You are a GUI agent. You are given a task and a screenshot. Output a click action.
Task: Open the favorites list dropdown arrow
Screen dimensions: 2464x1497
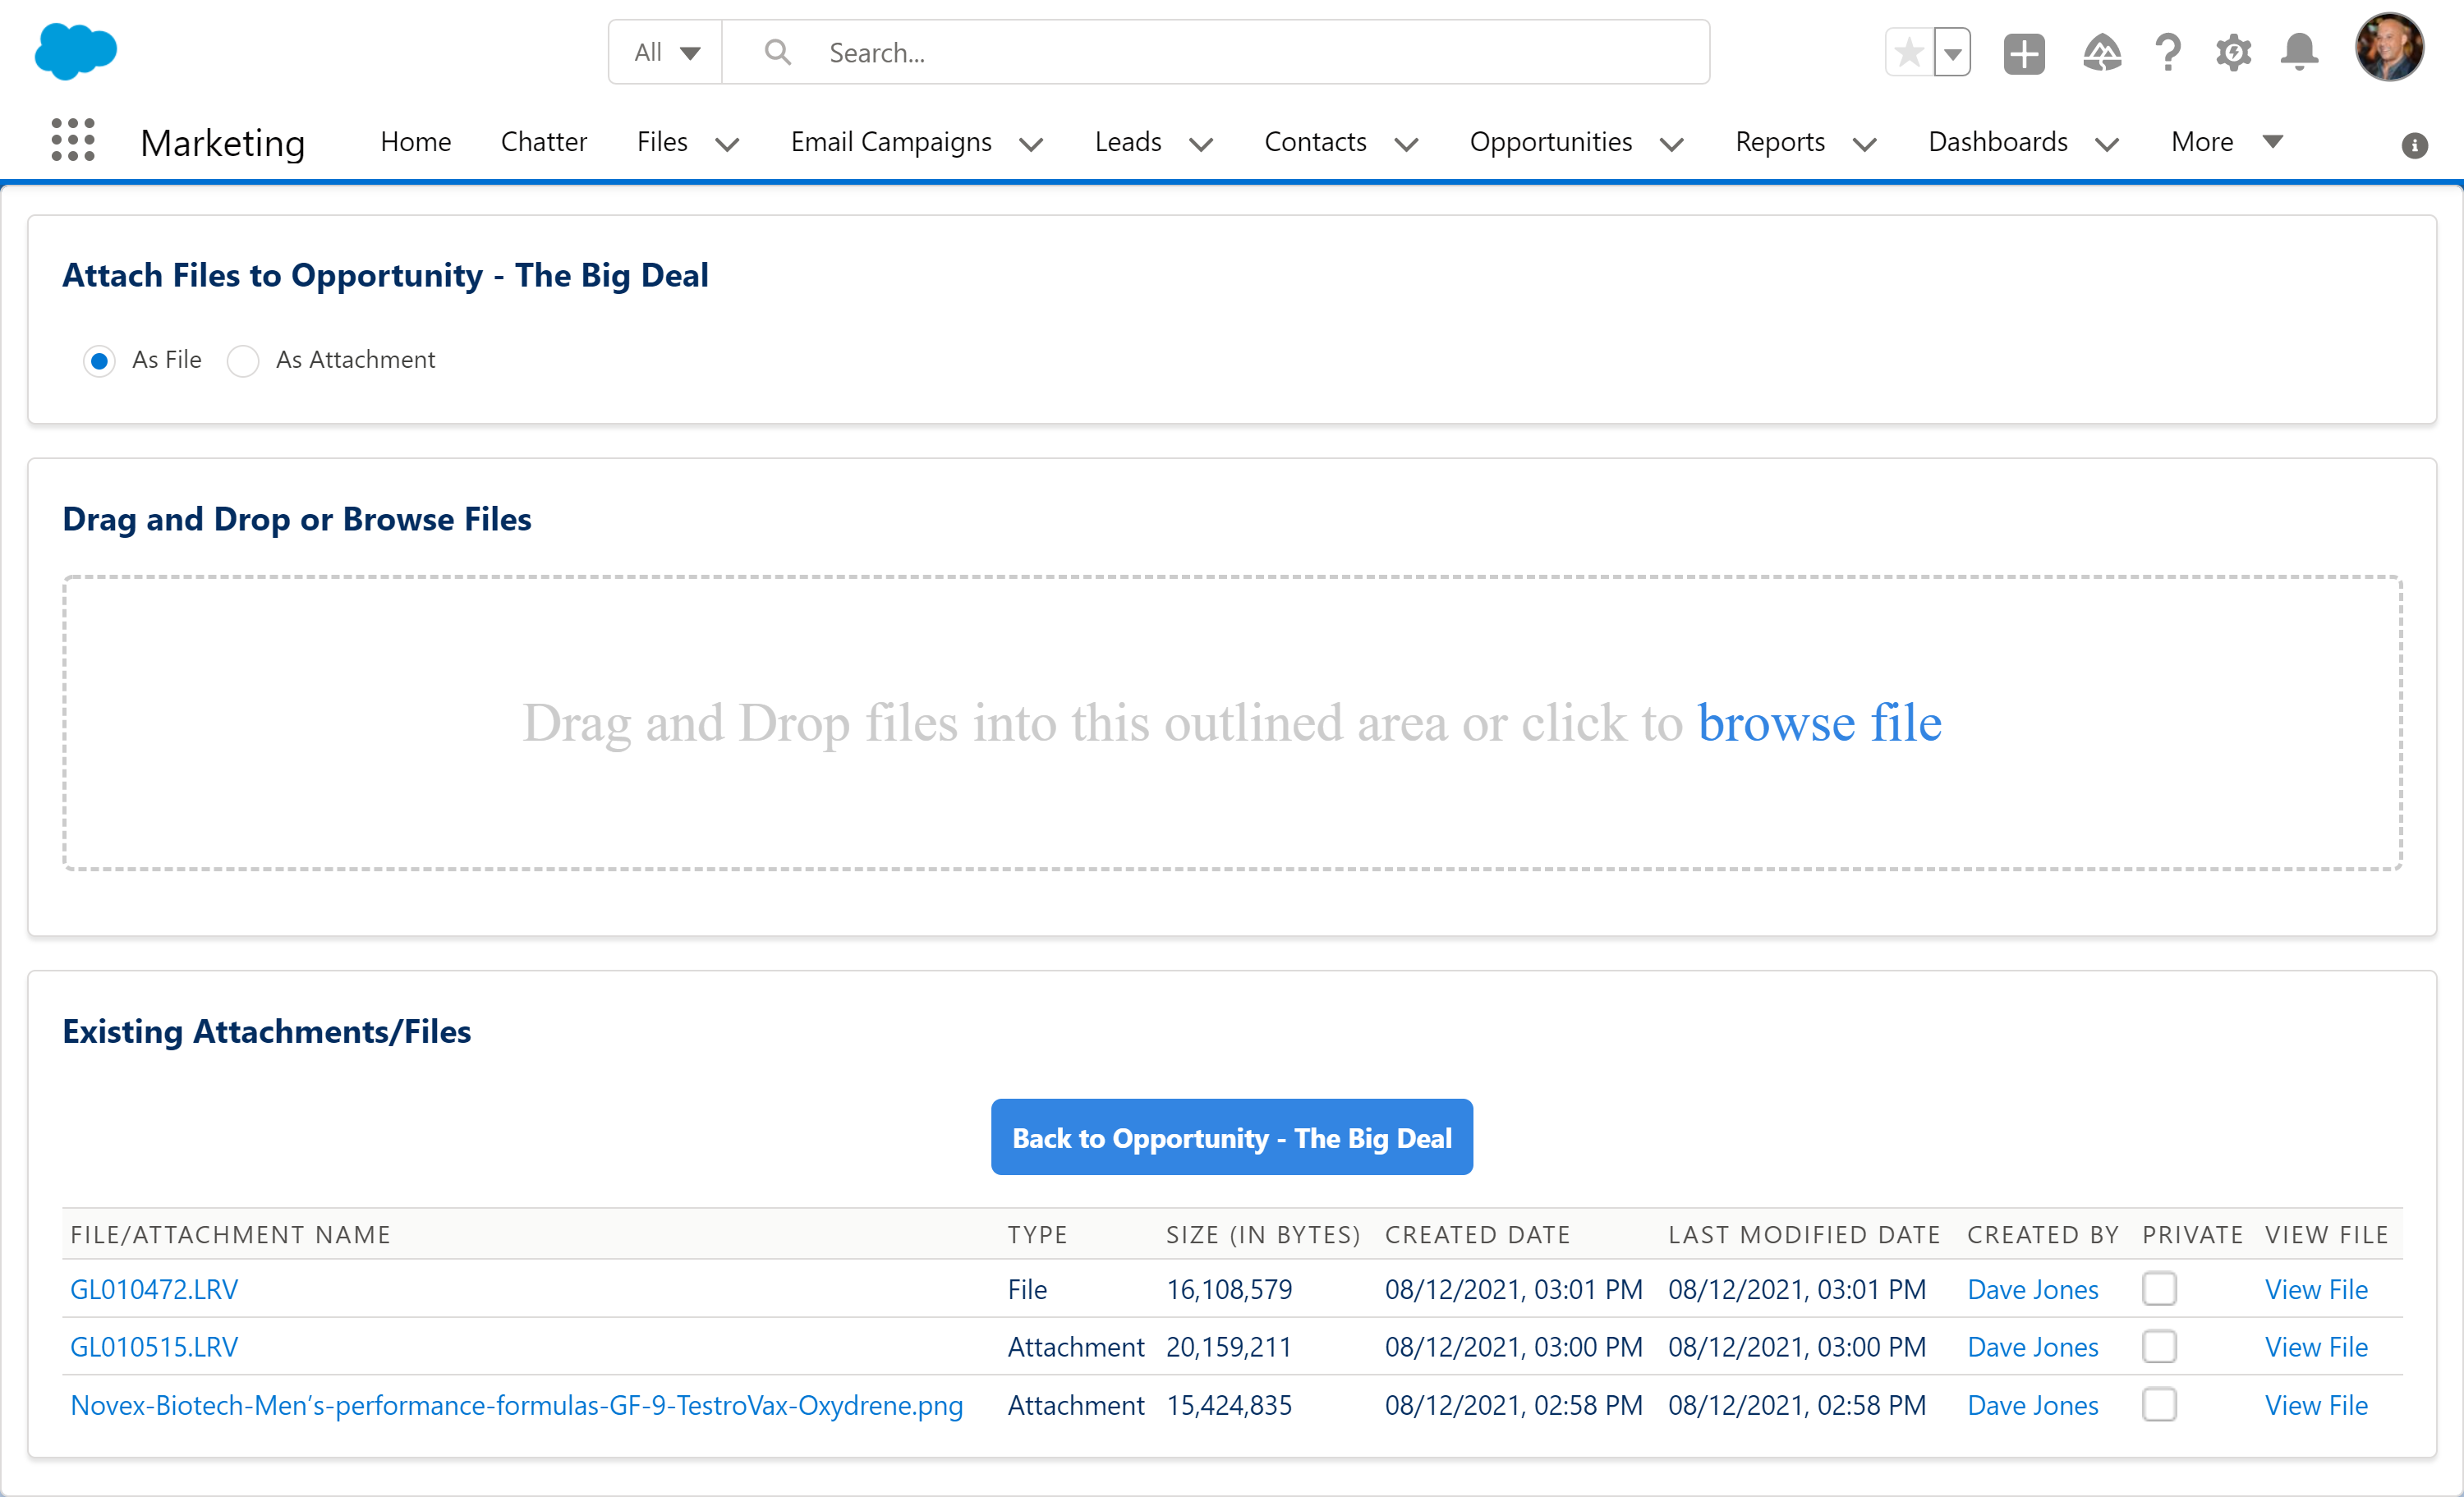(x=1952, y=52)
